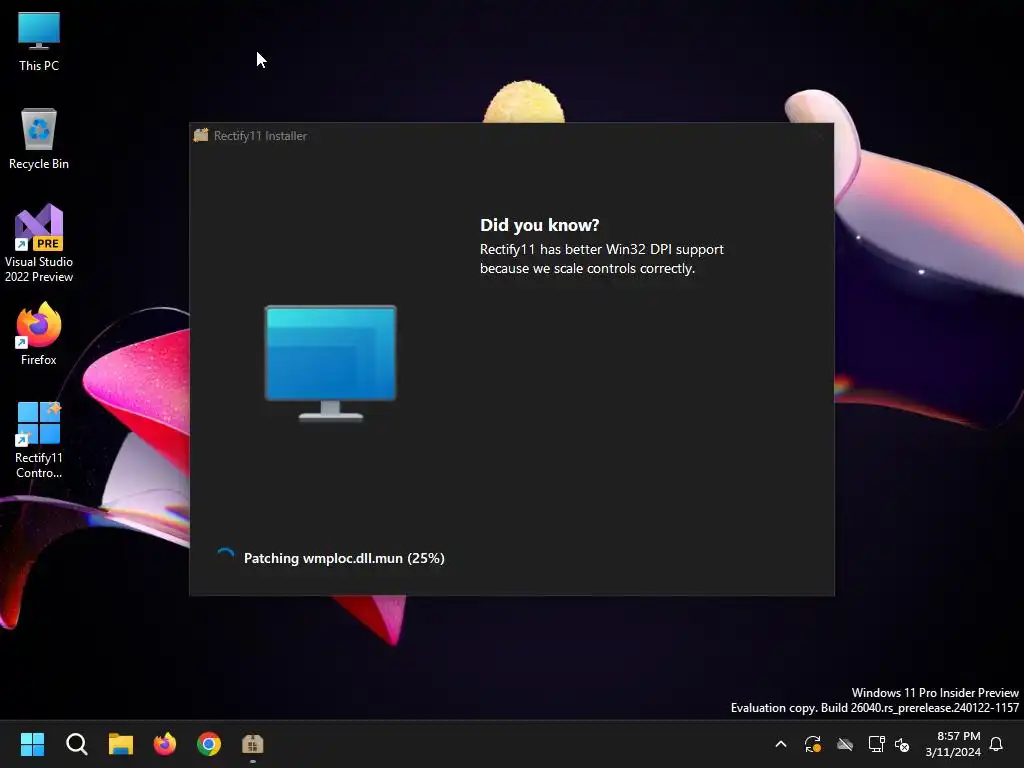Open Firefox from the taskbar
Screen dimensions: 1024x768
(165, 744)
